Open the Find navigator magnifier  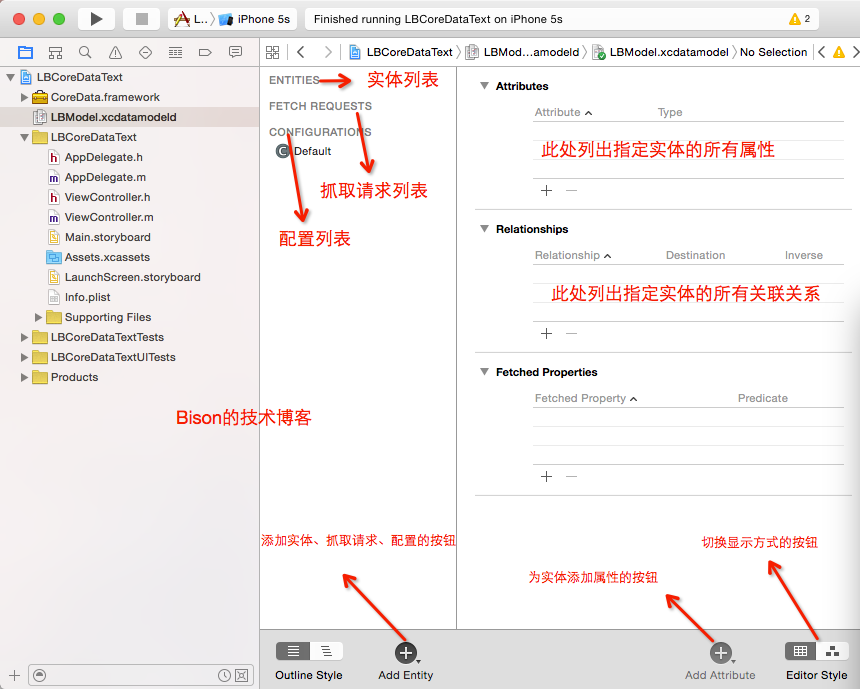(85, 52)
